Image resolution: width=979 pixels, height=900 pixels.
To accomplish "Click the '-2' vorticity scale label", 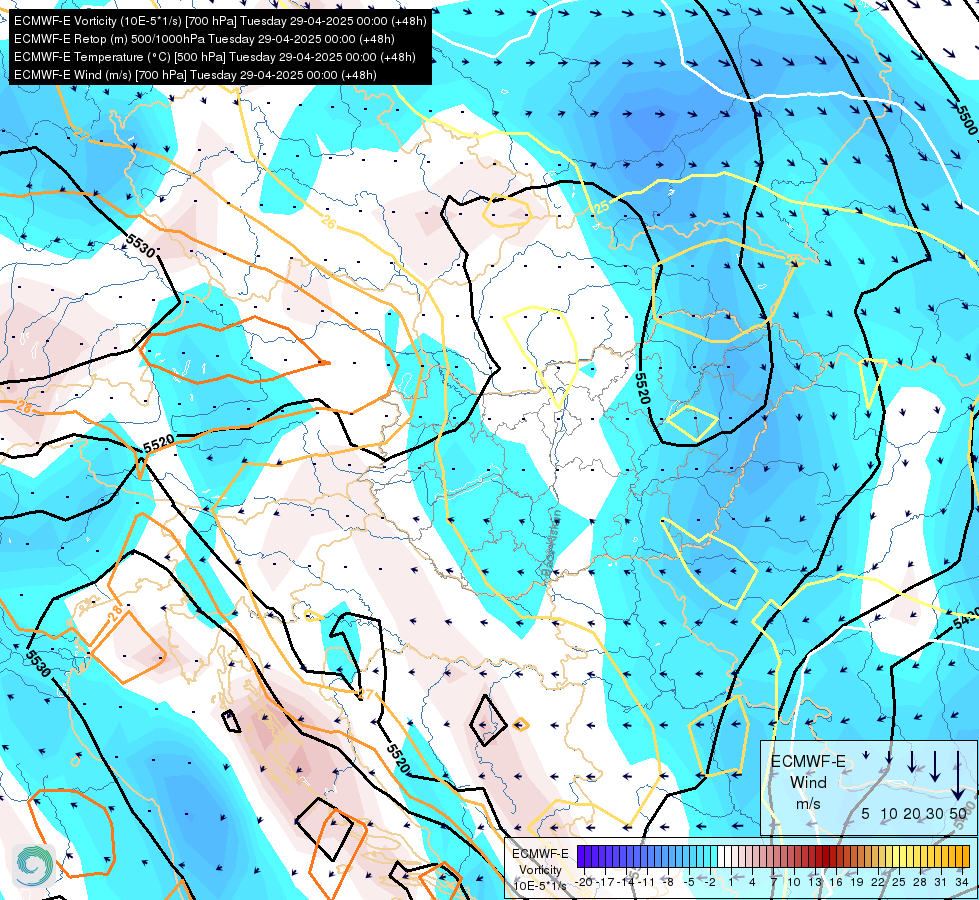I will tap(711, 883).
